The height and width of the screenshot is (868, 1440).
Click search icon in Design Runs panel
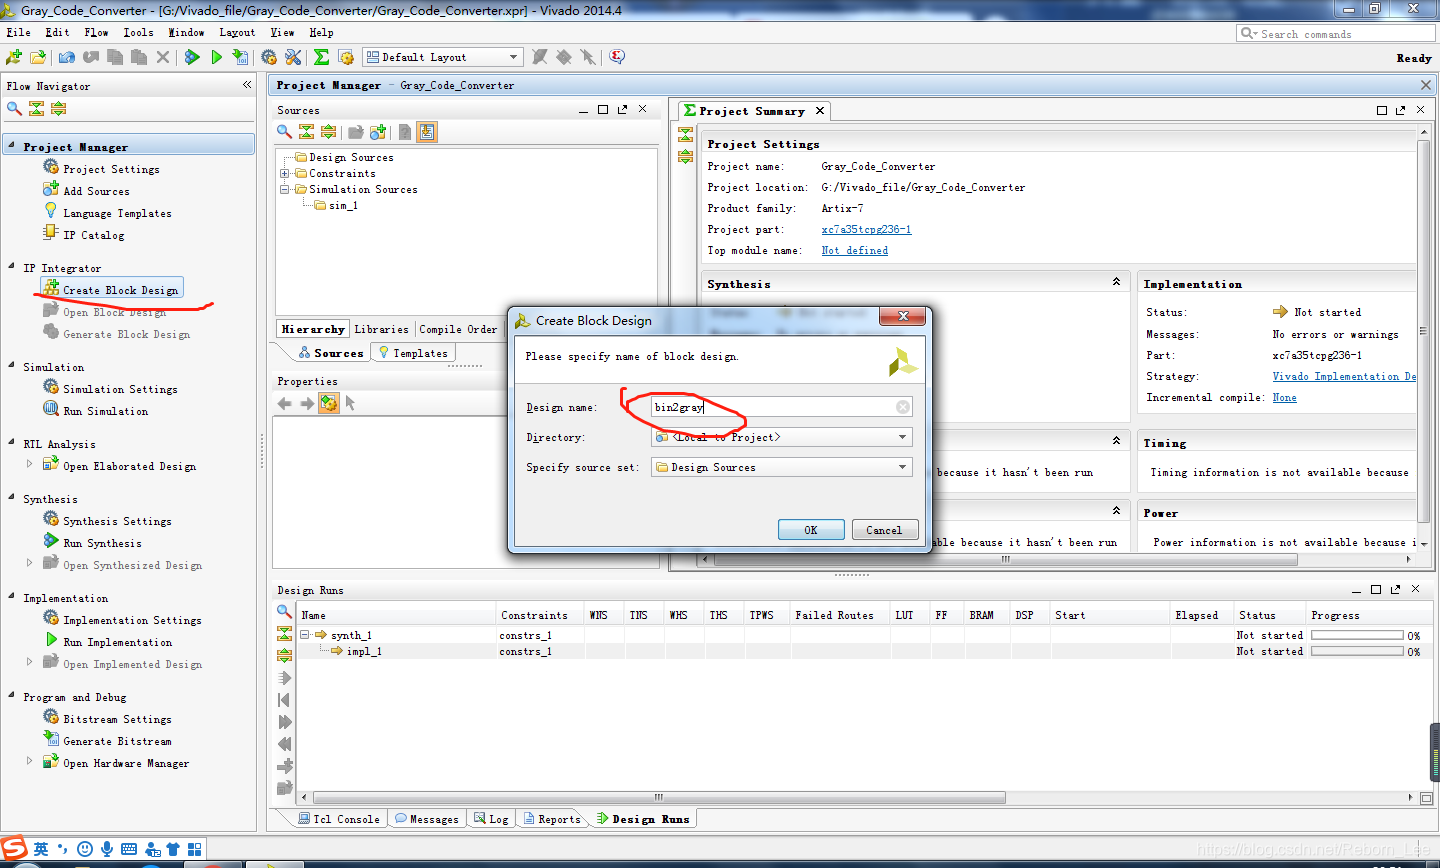coord(285,611)
